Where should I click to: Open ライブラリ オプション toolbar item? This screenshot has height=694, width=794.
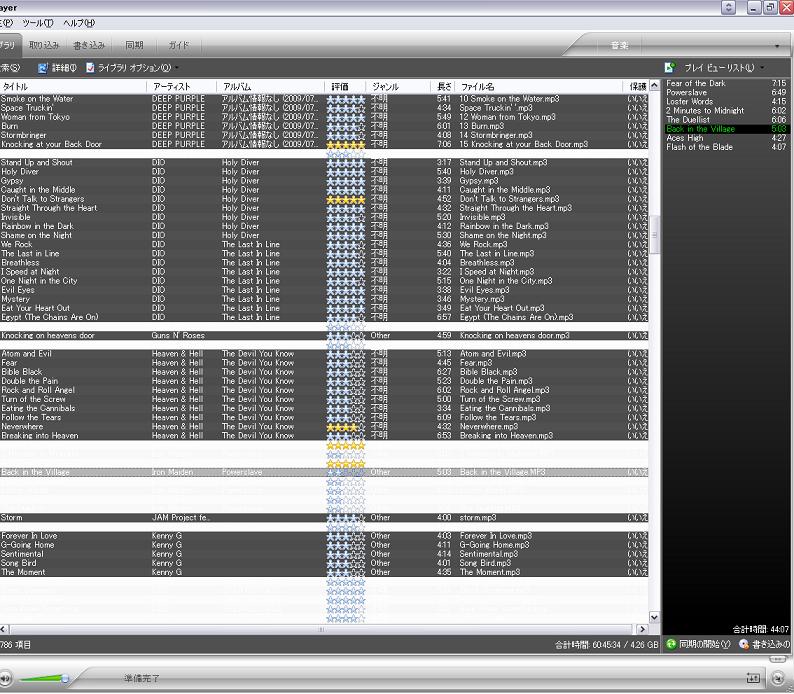point(134,68)
